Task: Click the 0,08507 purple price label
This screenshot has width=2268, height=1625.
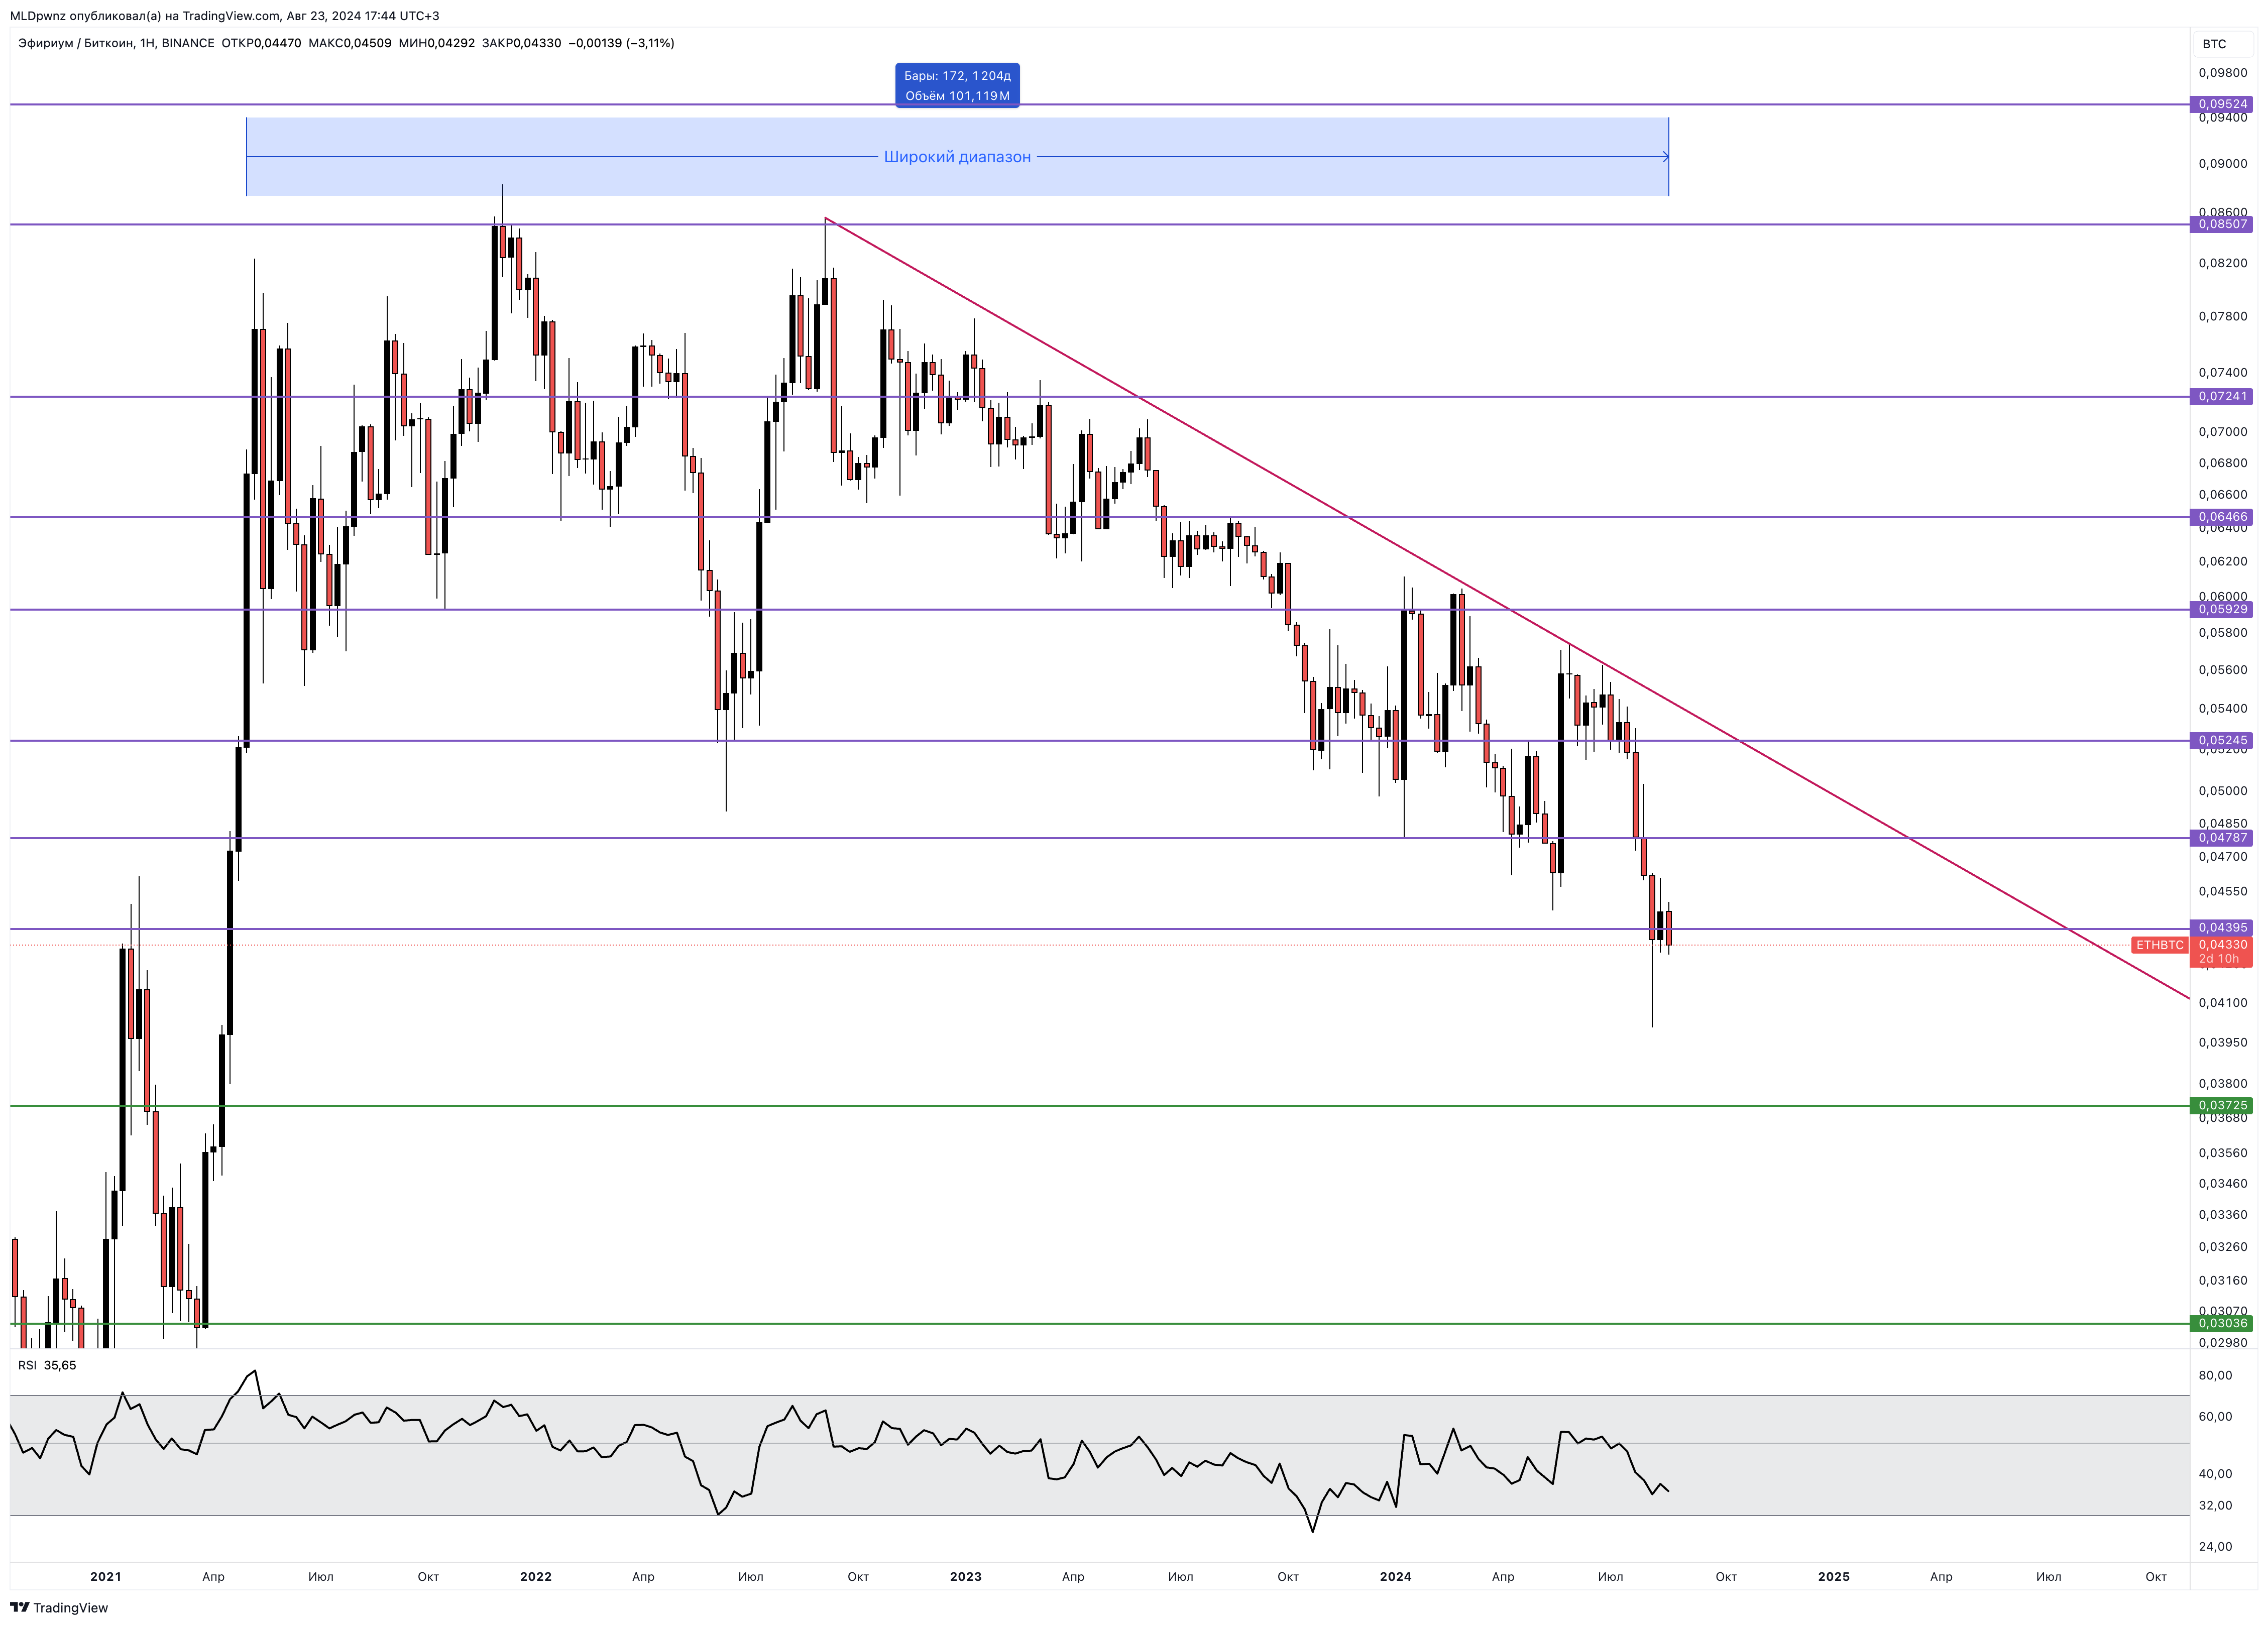Action: [2222, 224]
